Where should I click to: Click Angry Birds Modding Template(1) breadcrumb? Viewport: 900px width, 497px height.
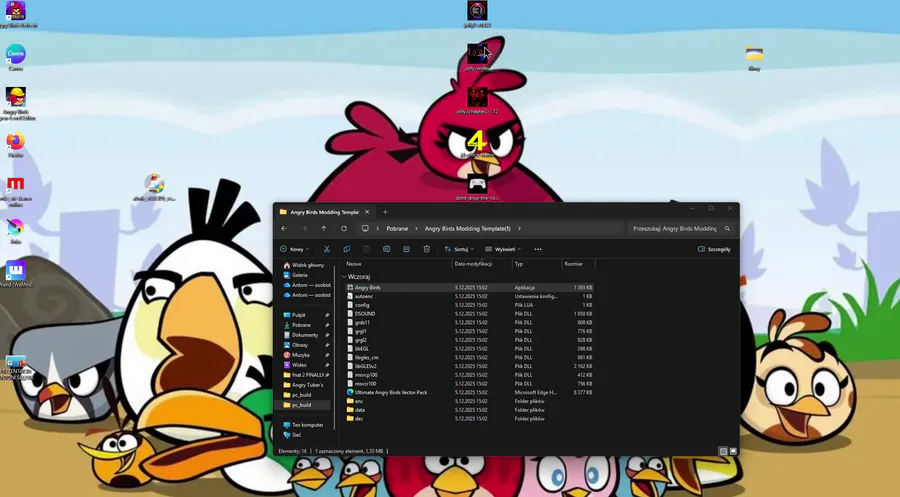467,228
